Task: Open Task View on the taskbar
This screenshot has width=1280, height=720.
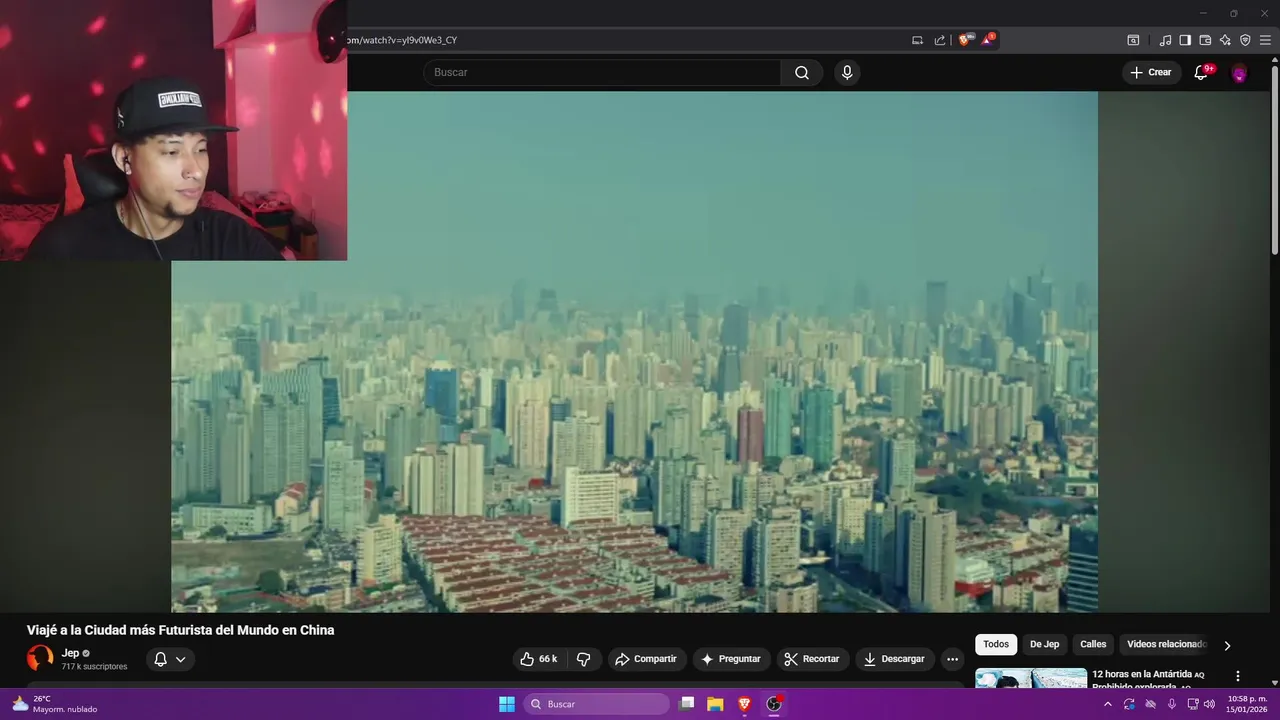Action: click(686, 704)
